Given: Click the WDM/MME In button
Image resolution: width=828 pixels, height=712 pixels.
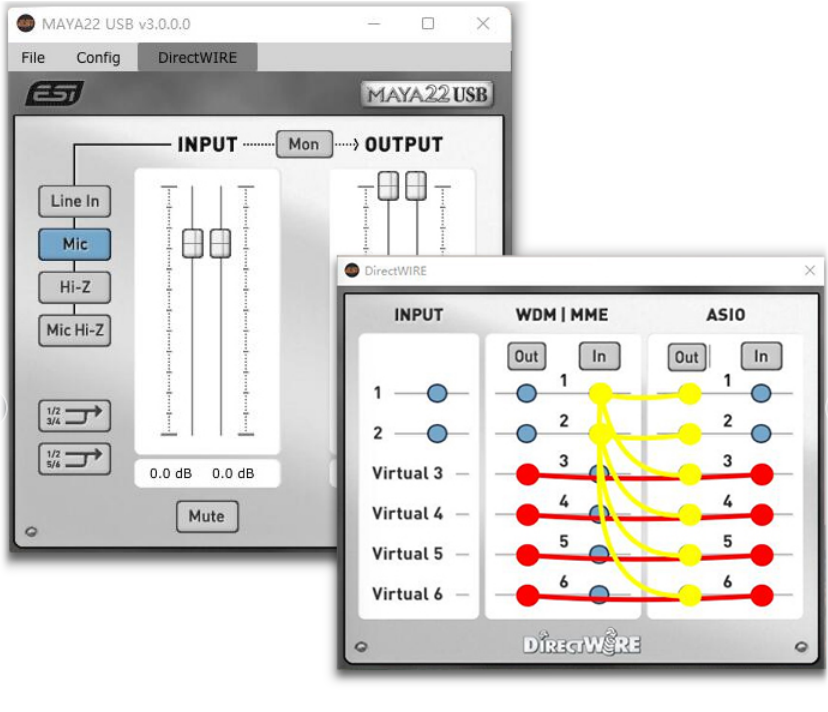Looking at the screenshot, I should [599, 357].
